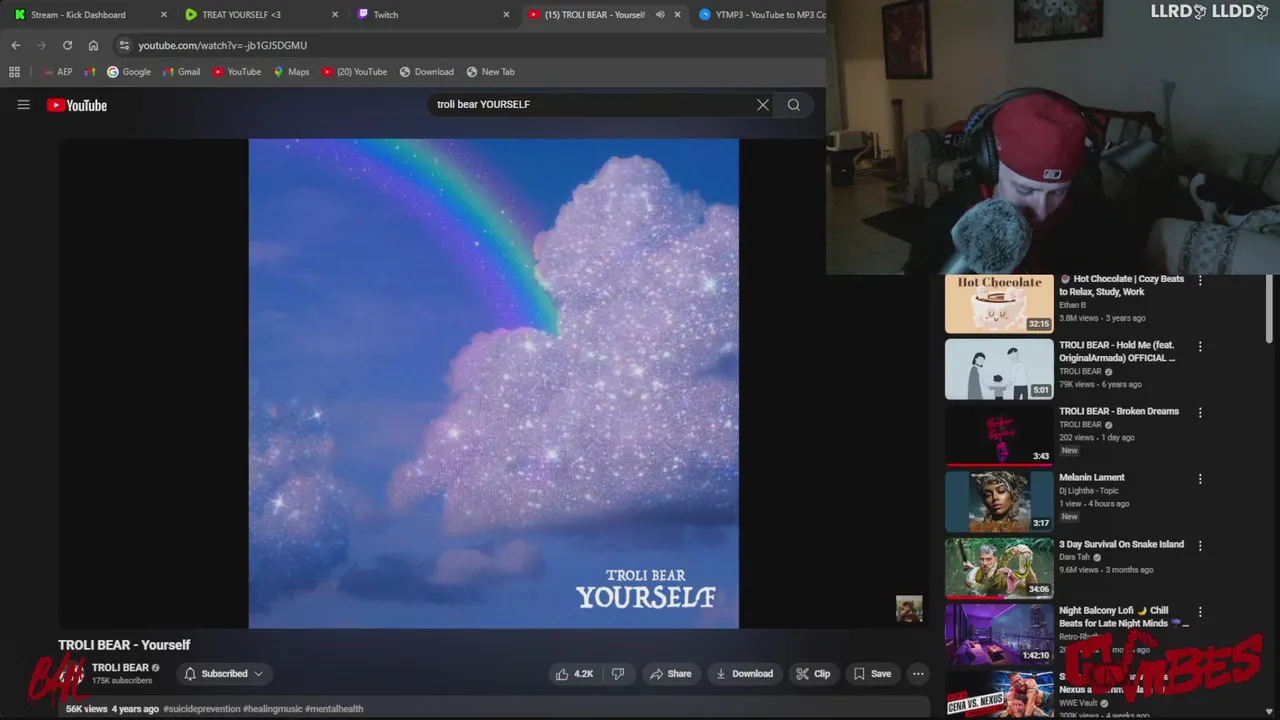Open TROLI BEAR channel avatar
Viewport: 1280px width, 720px height.
pyautogui.click(x=72, y=674)
